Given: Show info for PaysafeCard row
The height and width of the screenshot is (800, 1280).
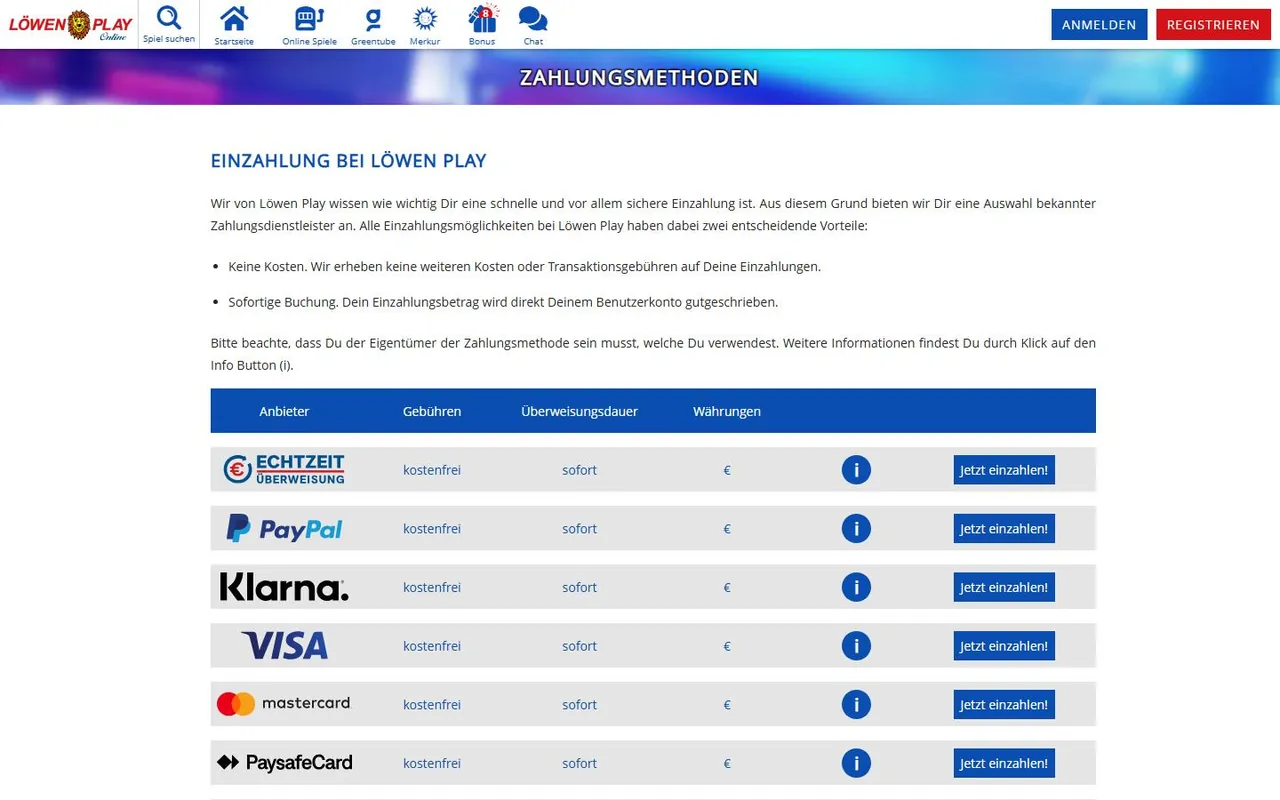Looking at the screenshot, I should point(856,763).
